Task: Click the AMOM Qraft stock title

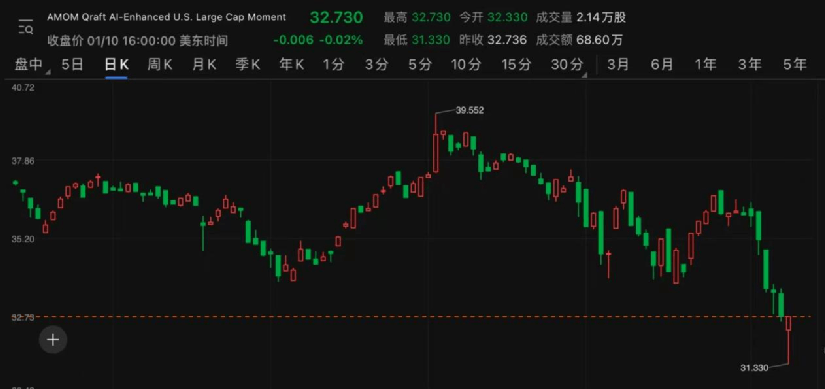Action: coord(167,17)
